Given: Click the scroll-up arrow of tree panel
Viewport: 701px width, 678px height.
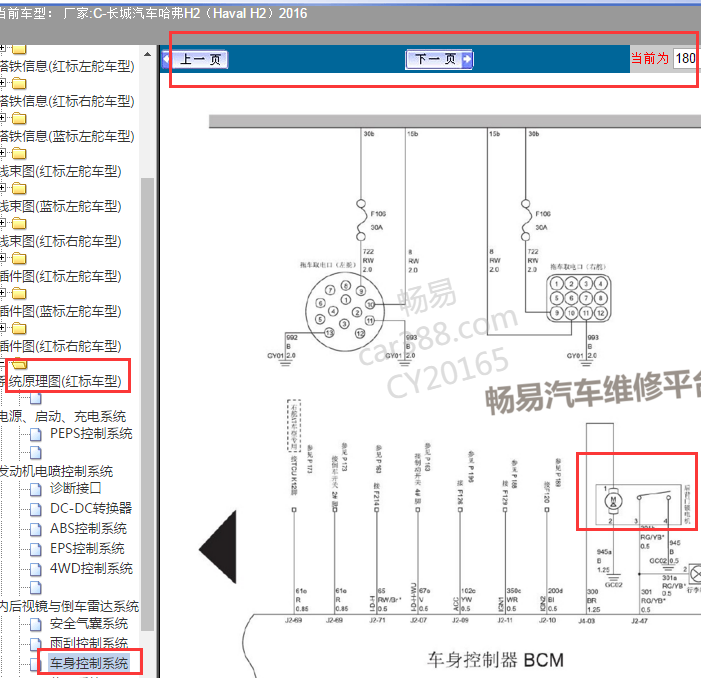Looking at the screenshot, I should tap(148, 55).
